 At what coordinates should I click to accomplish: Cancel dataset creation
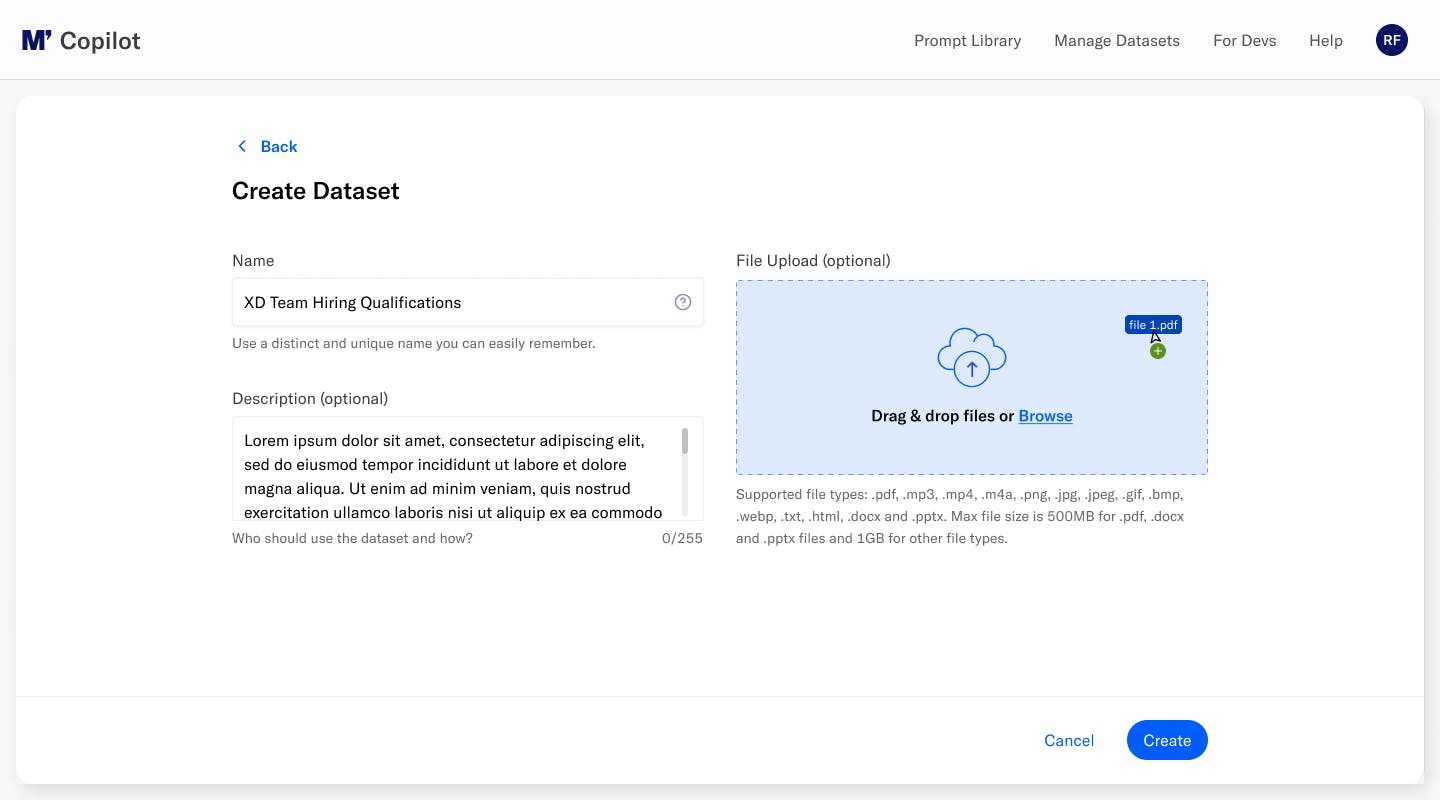tap(1068, 740)
